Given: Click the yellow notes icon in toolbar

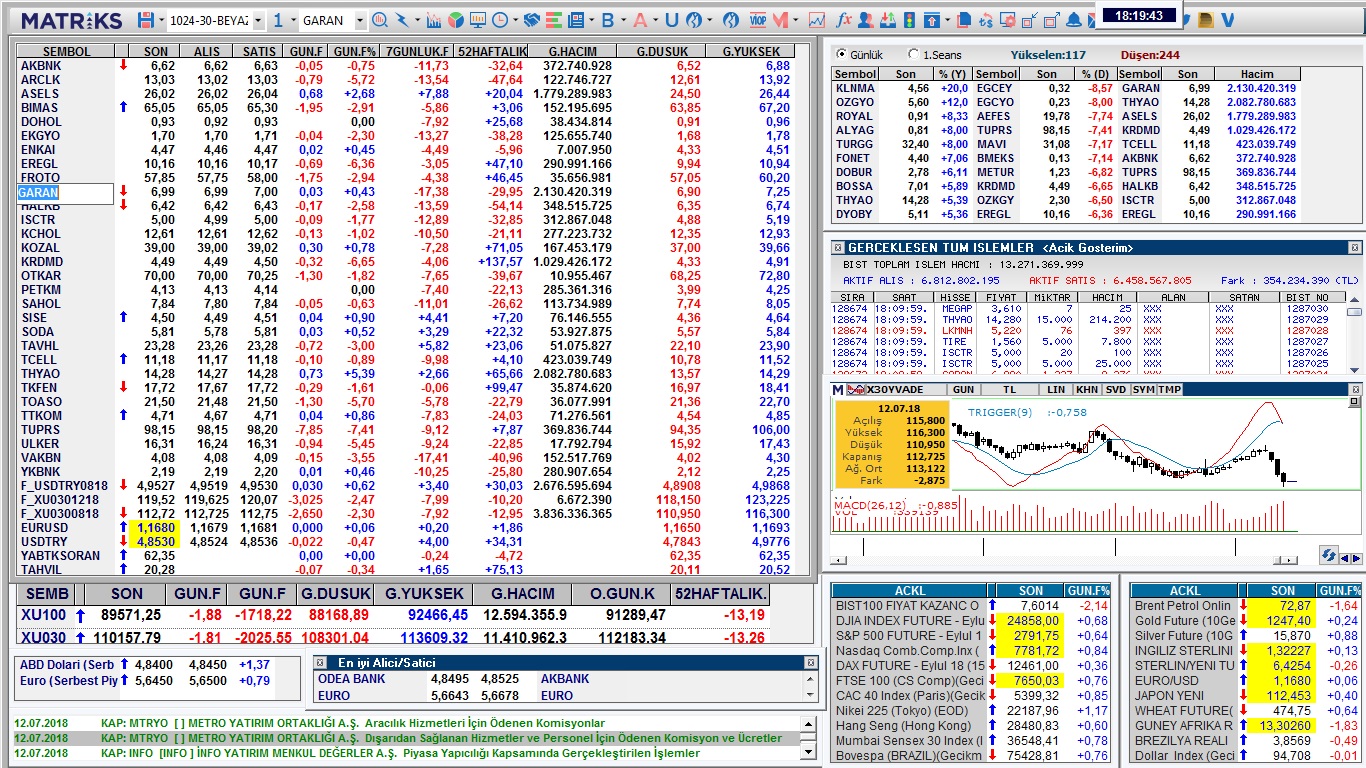Looking at the screenshot, I should (1205, 20).
